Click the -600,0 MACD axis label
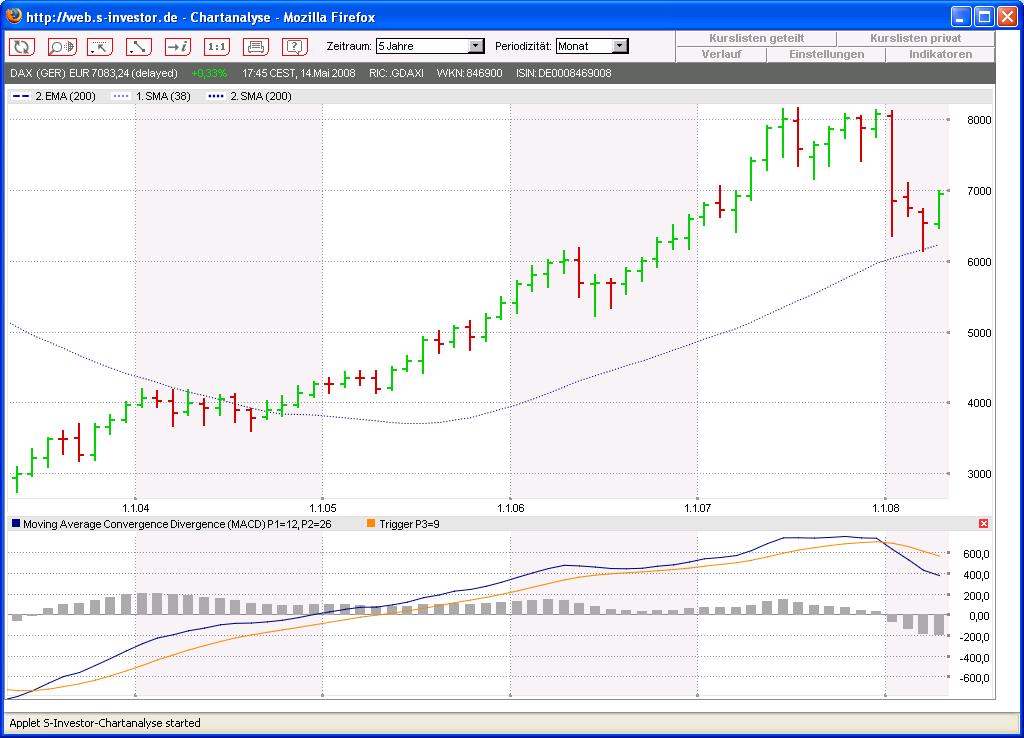This screenshot has width=1024, height=738. (974, 678)
